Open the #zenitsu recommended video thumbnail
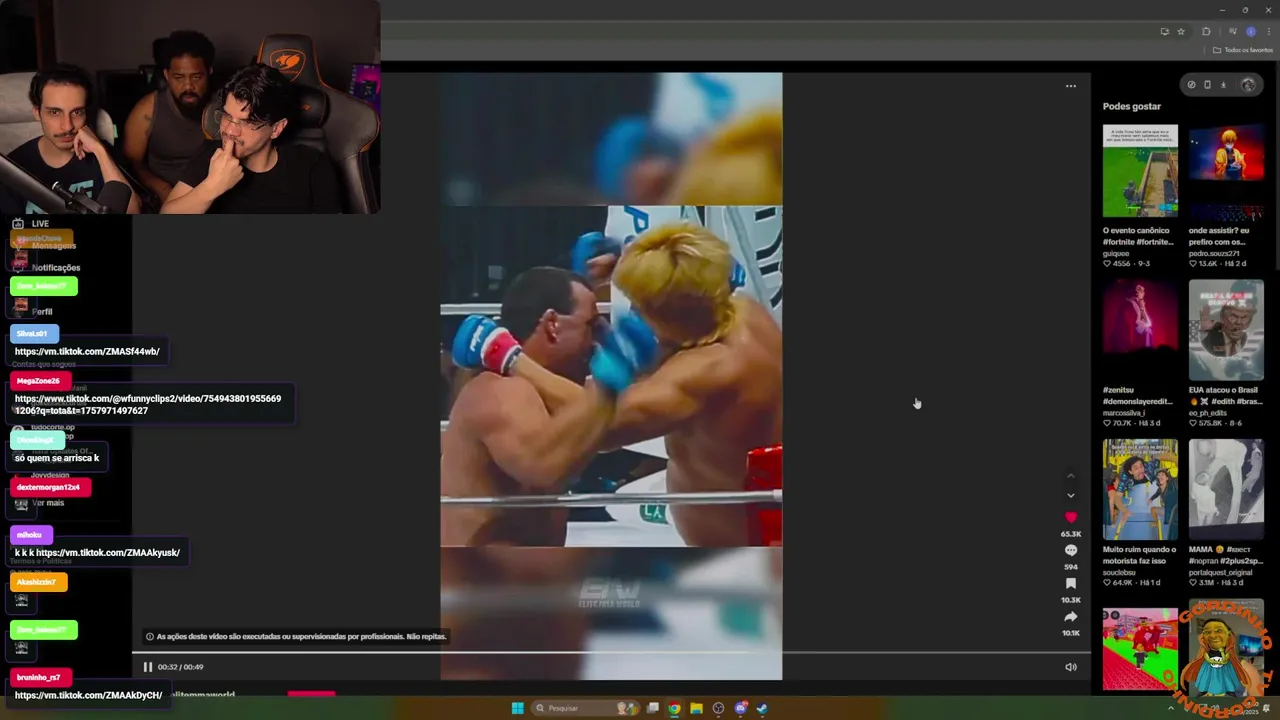 [1140, 330]
